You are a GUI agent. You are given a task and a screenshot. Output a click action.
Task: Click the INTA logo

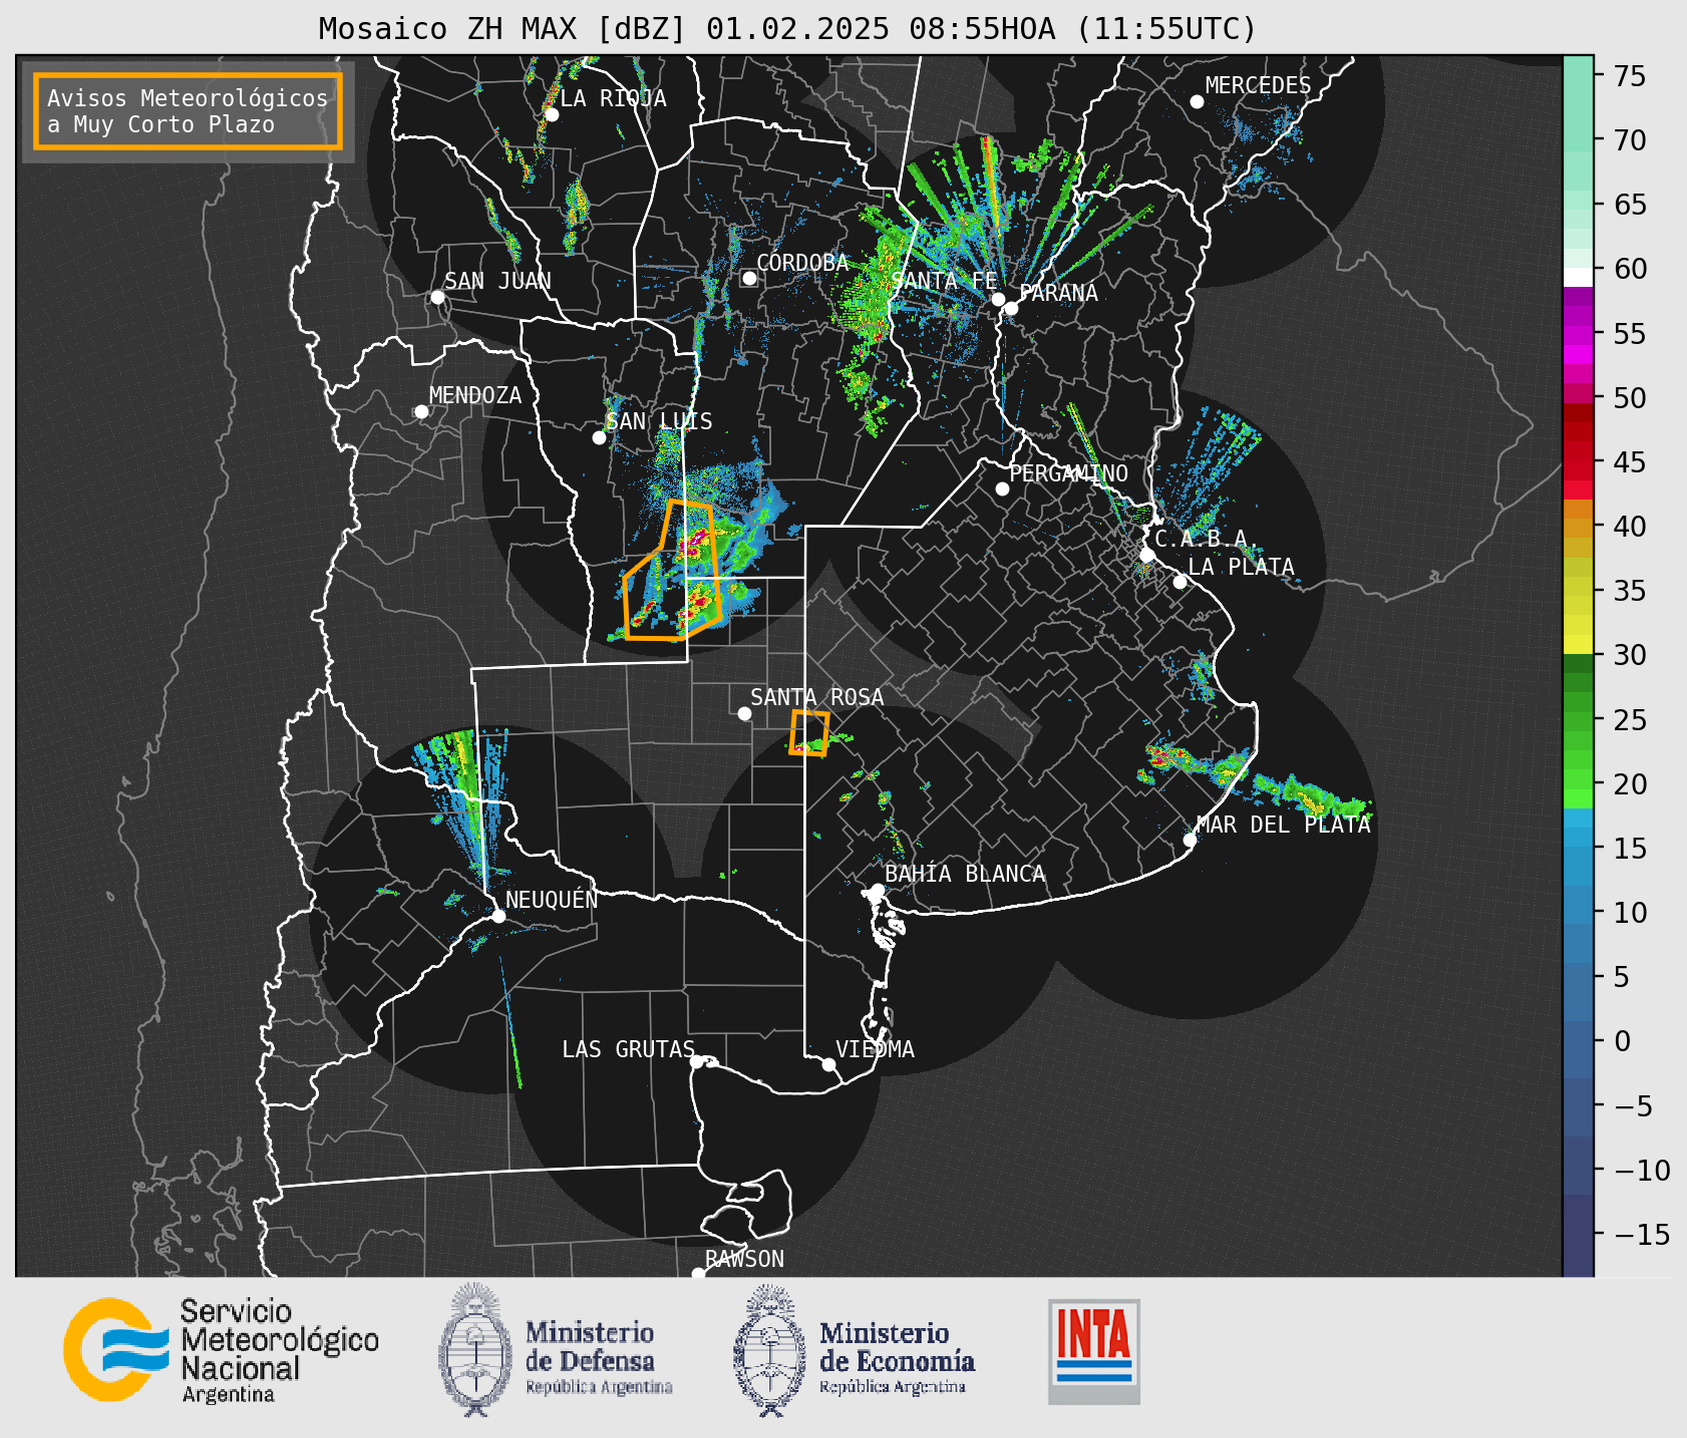coord(1094,1351)
